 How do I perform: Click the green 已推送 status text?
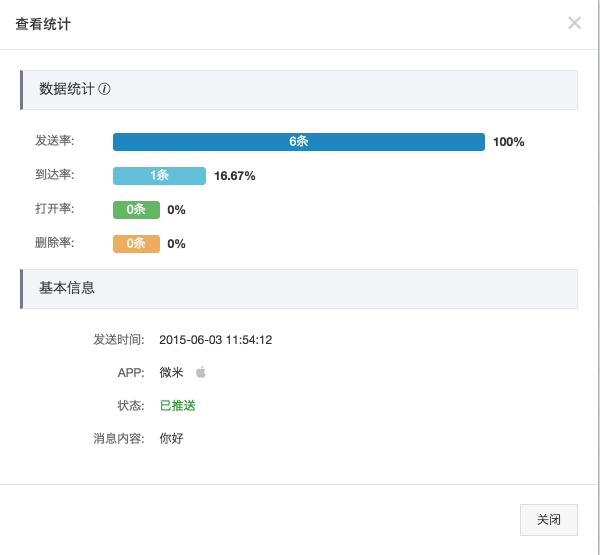177,406
